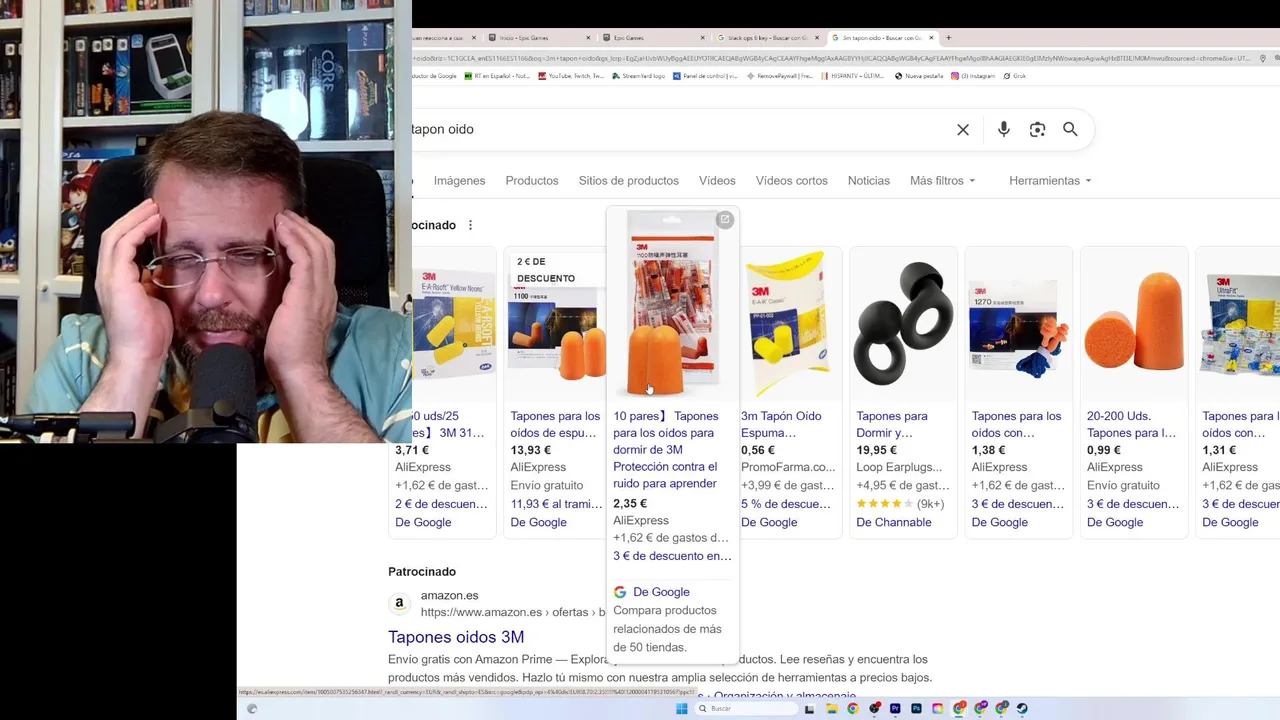Open the product popup in new window icon
1280x720 pixels.
(x=725, y=220)
